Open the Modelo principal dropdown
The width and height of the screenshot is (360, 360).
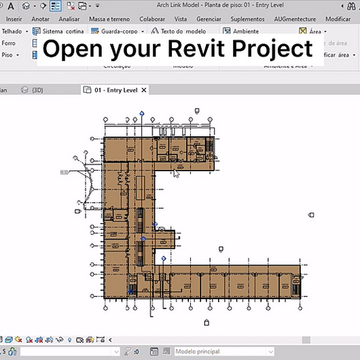tap(224, 351)
